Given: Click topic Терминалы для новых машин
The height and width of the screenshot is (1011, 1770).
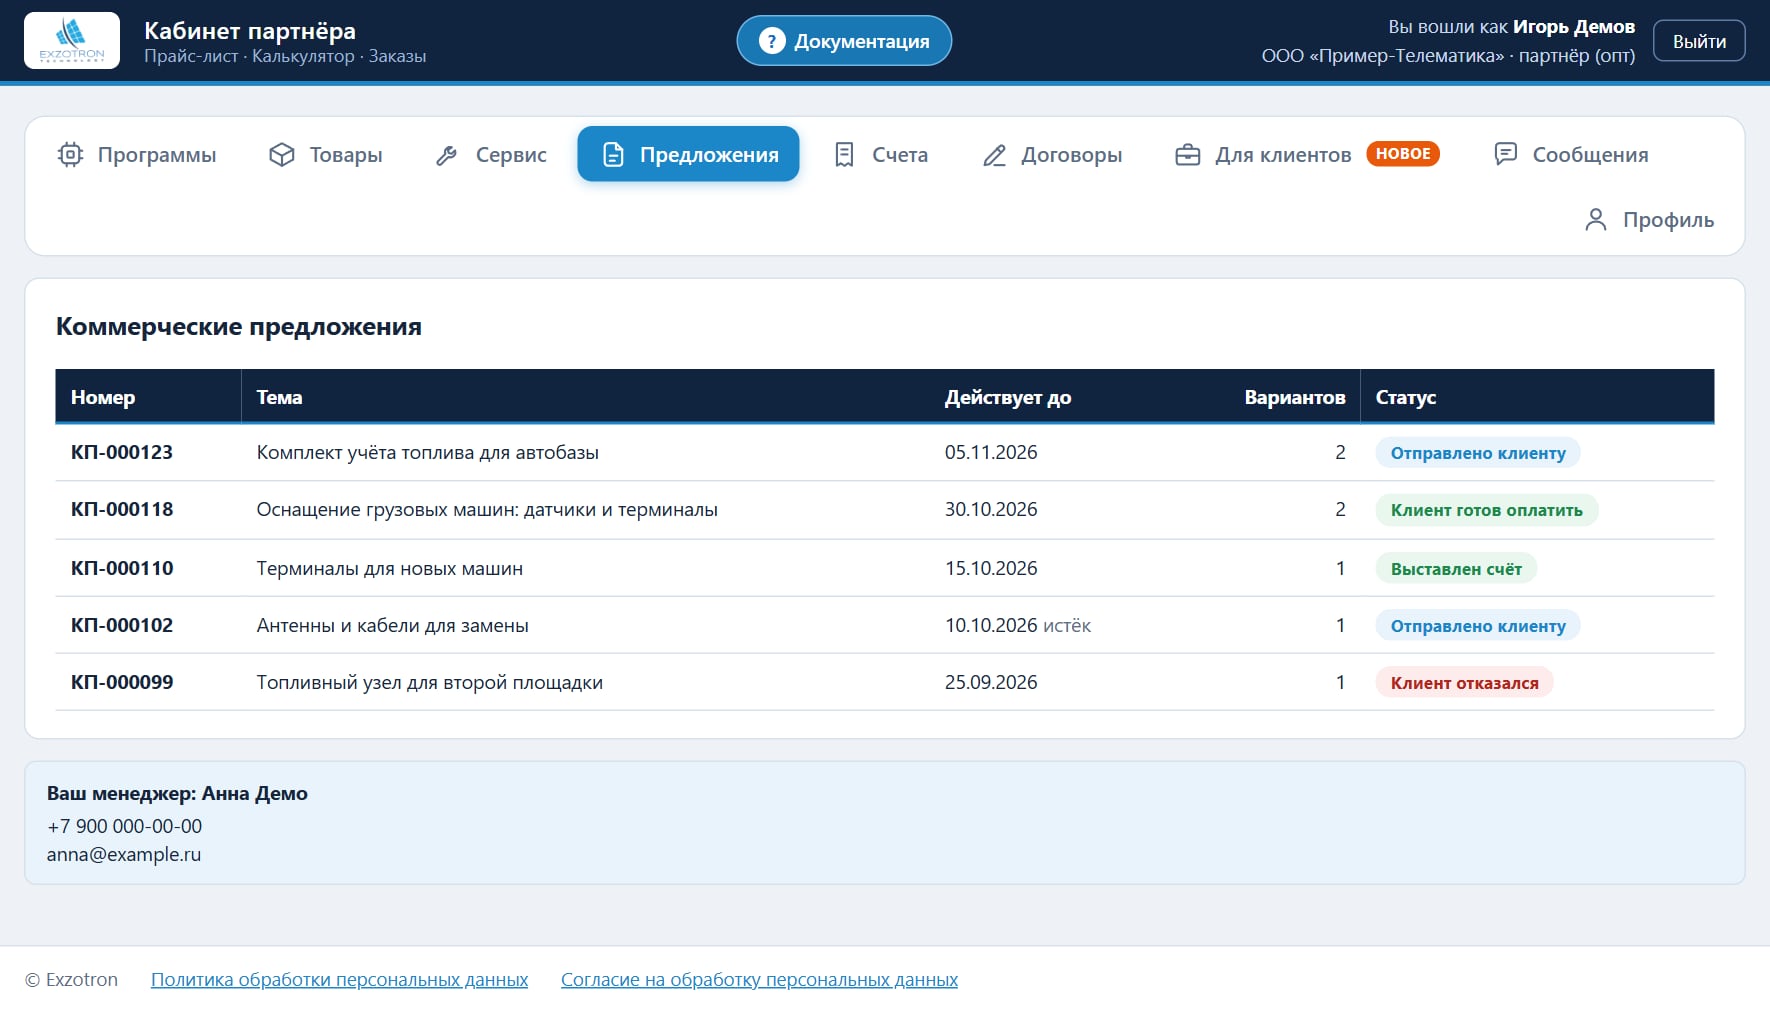Looking at the screenshot, I should pyautogui.click(x=390, y=568).
